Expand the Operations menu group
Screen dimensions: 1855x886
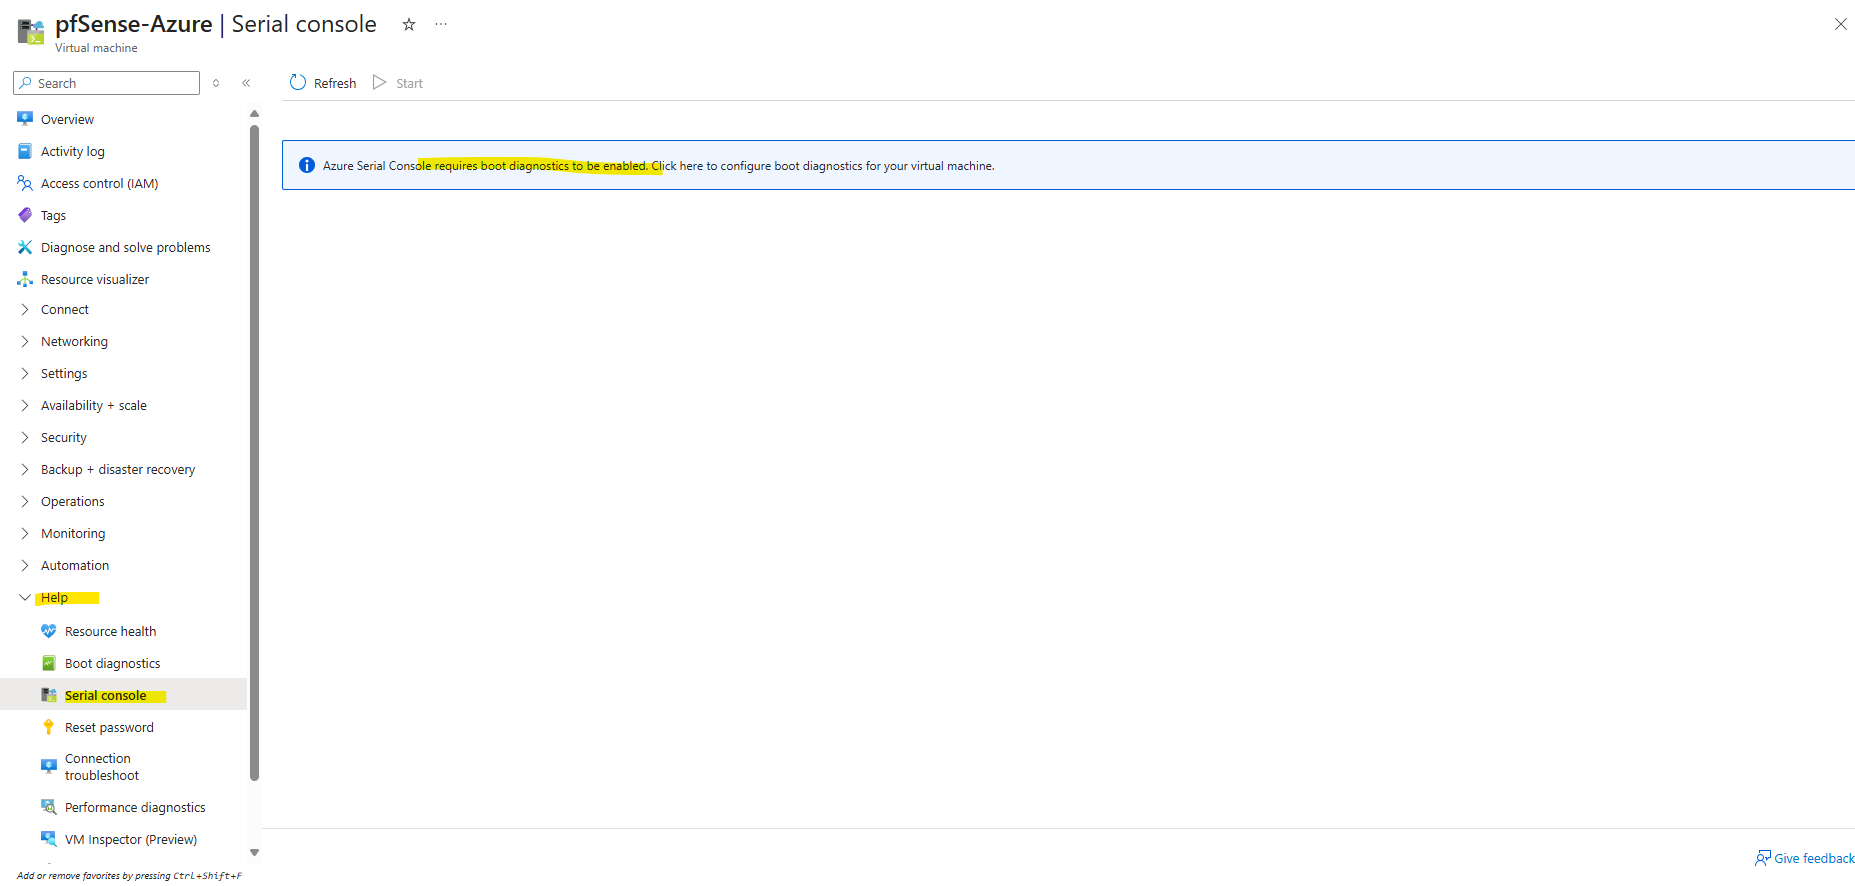25,502
